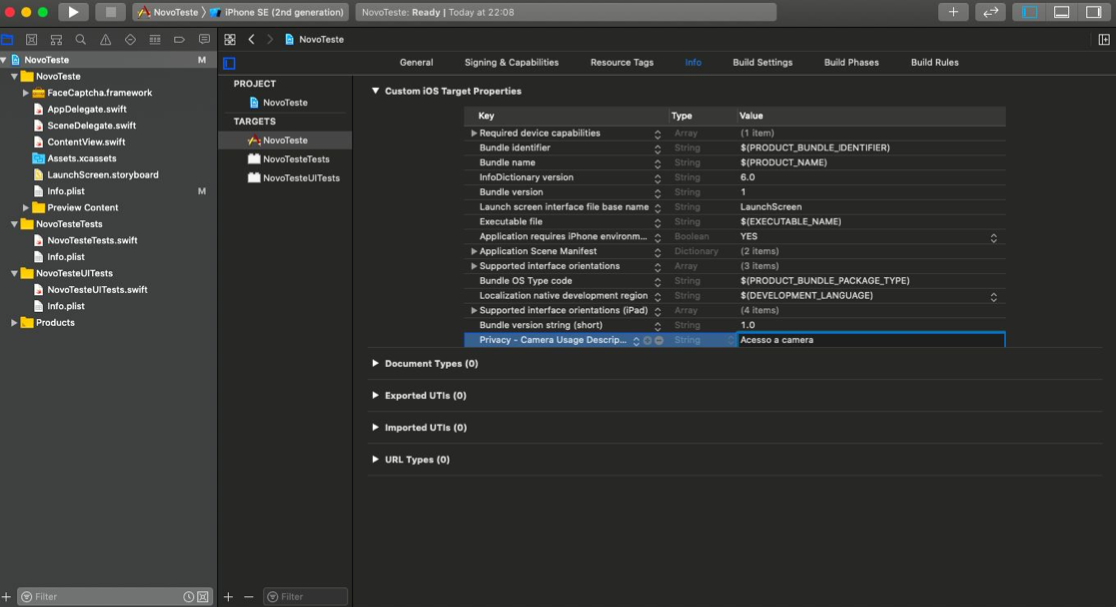Viewport: 1116px width, 607px height.
Task: Switch to Signing & Capabilities tab
Action: point(512,63)
